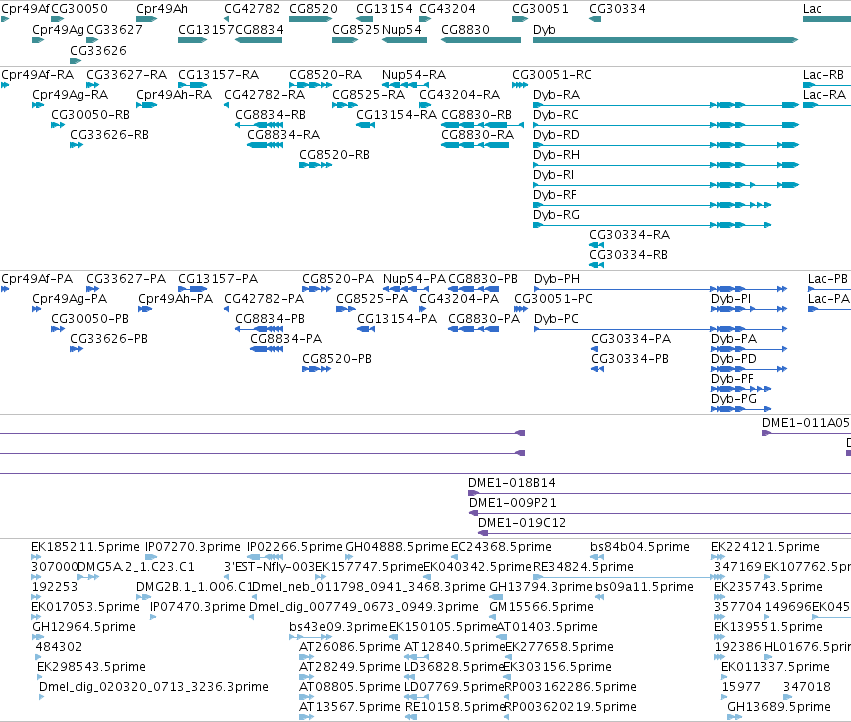Select the CG30051 gene label
The width and height of the screenshot is (851, 722).
click(x=540, y=9)
